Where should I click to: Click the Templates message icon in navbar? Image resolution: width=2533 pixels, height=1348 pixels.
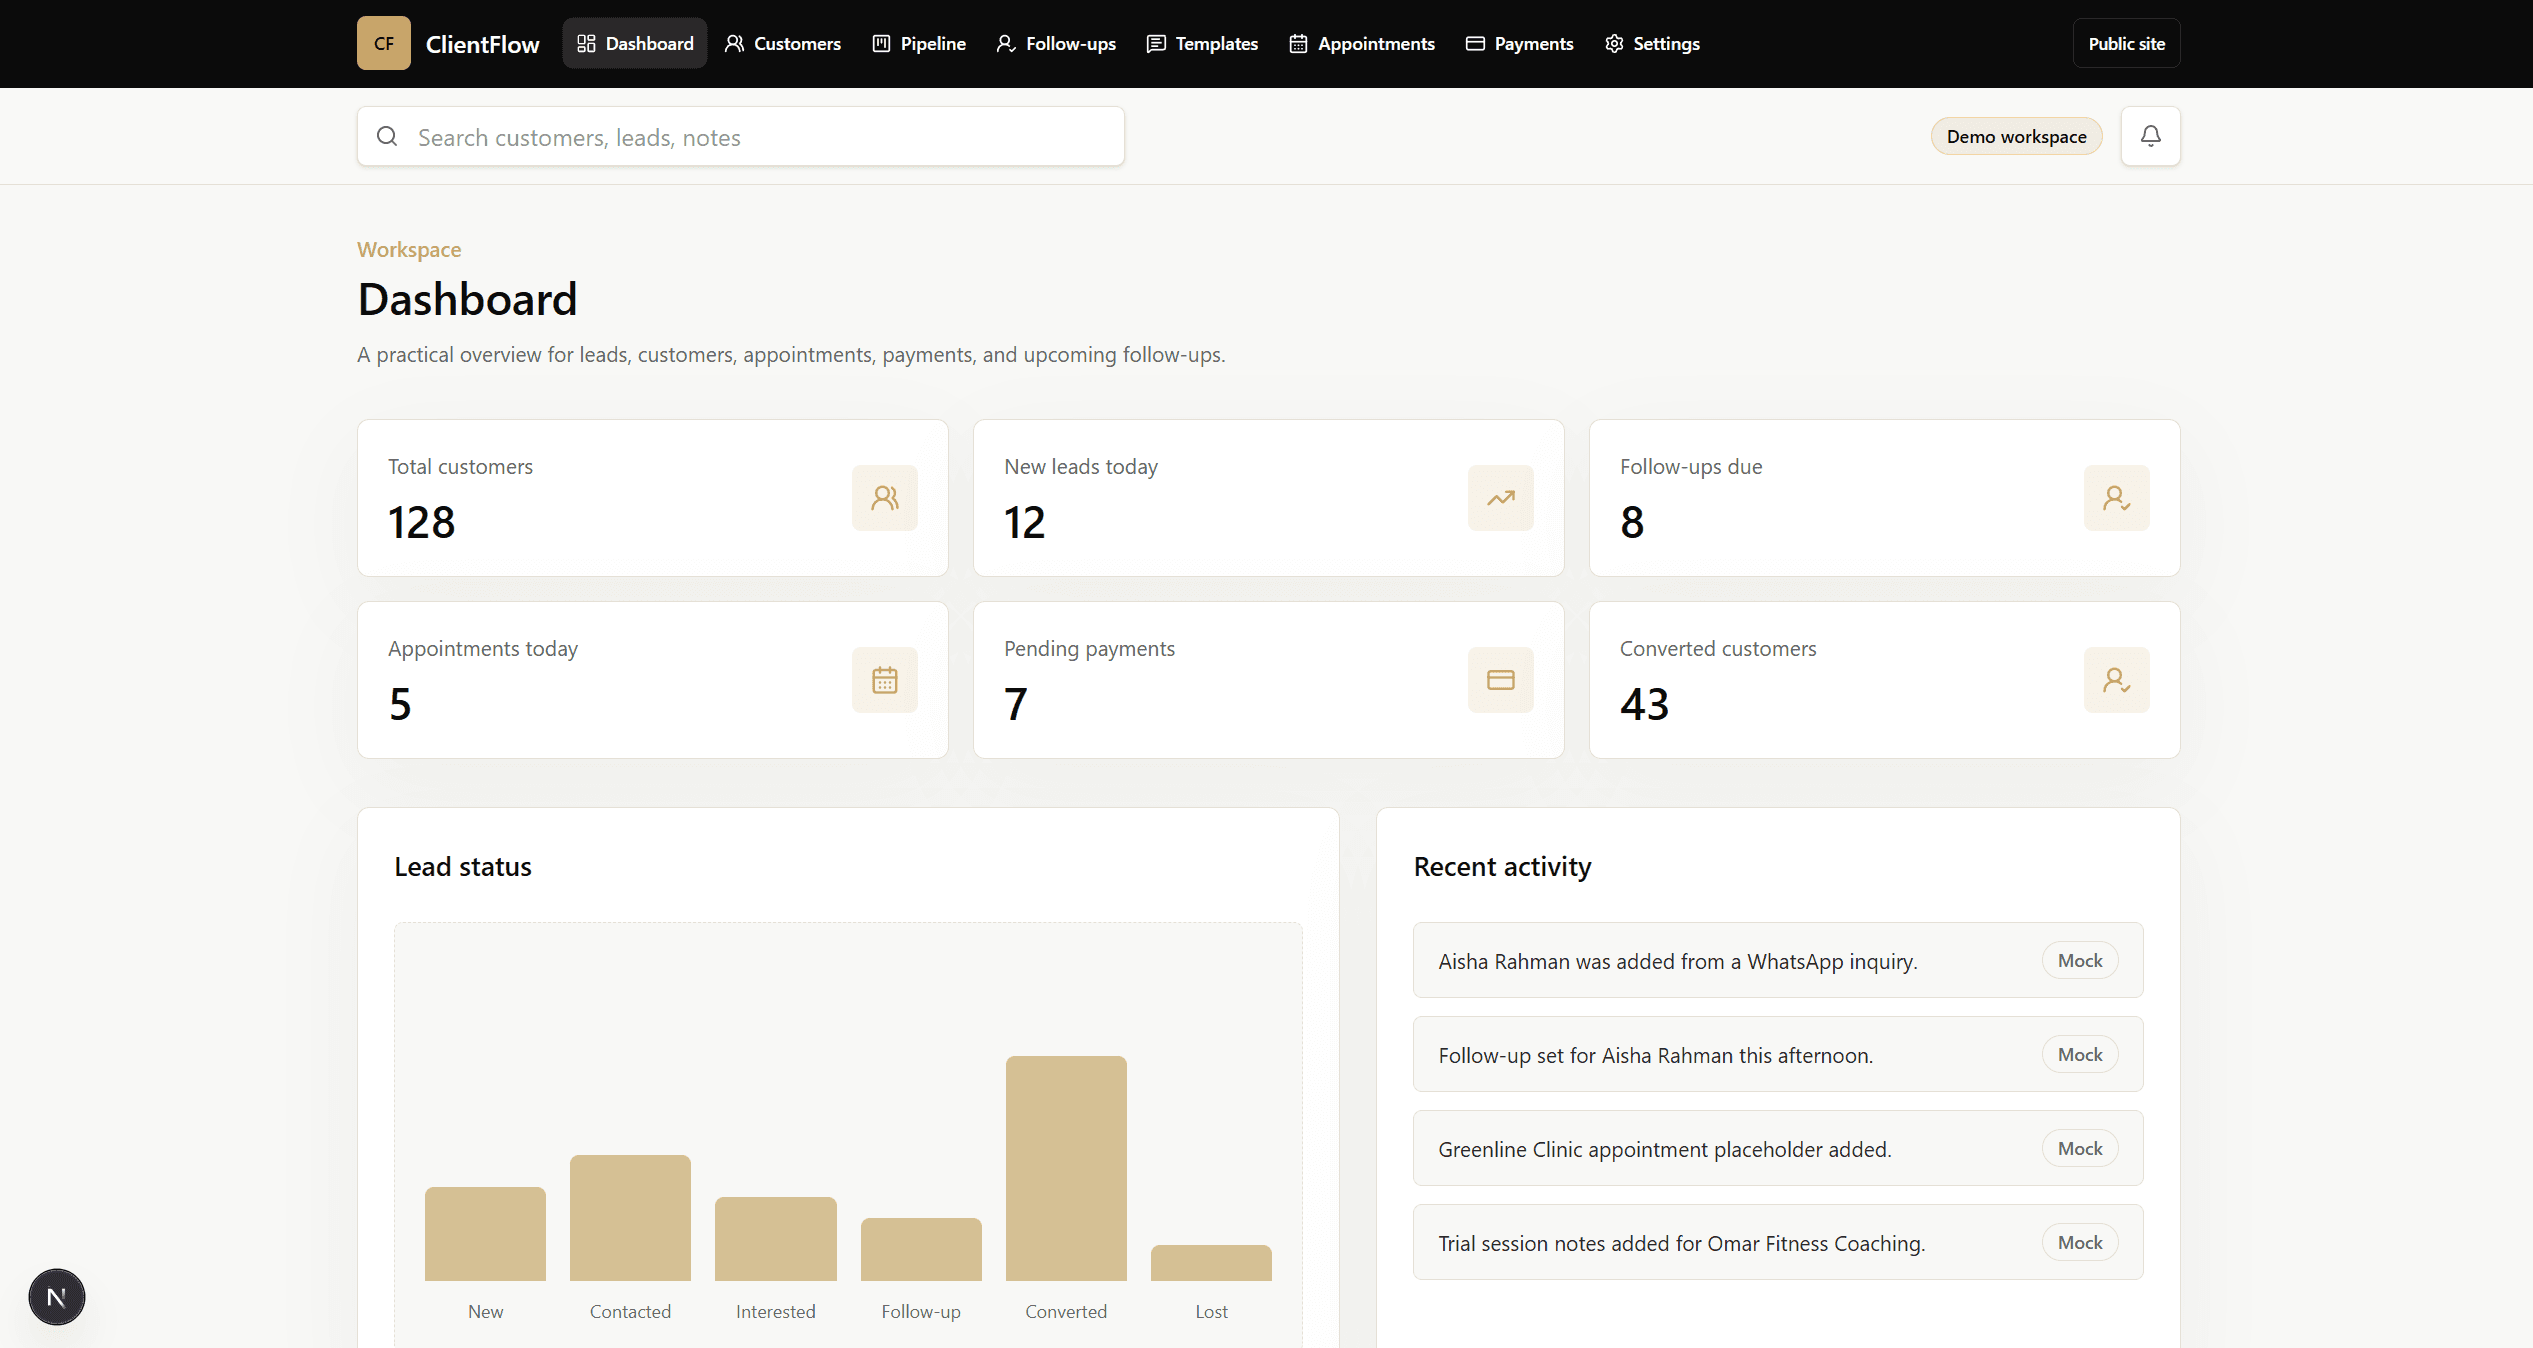1156,43
